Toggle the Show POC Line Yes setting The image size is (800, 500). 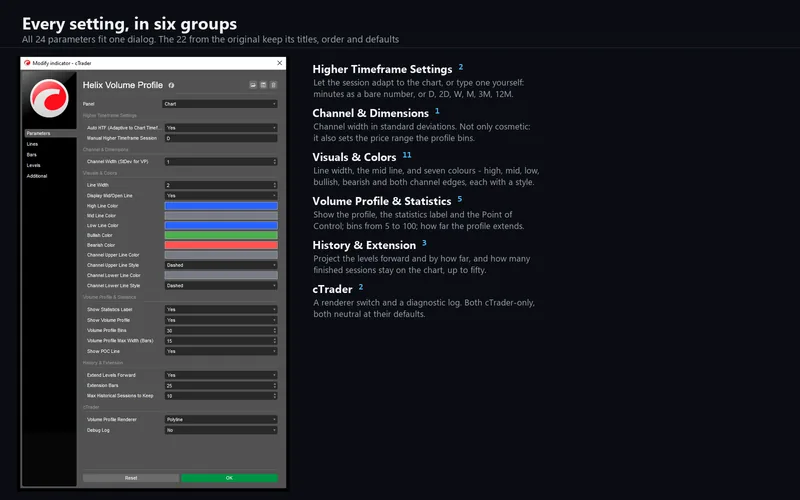(221, 351)
